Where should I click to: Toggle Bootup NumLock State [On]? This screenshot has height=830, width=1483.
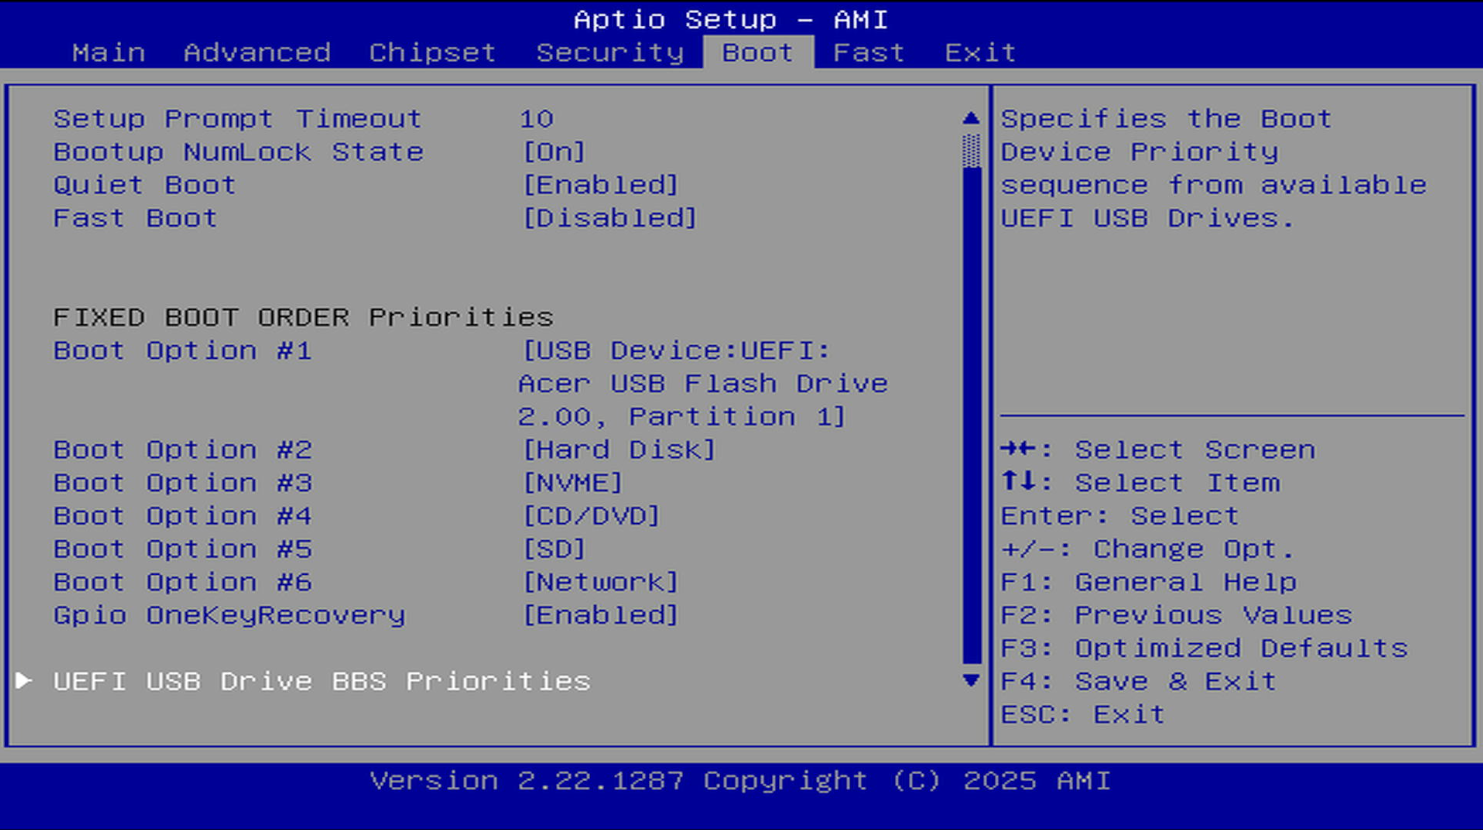555,152
